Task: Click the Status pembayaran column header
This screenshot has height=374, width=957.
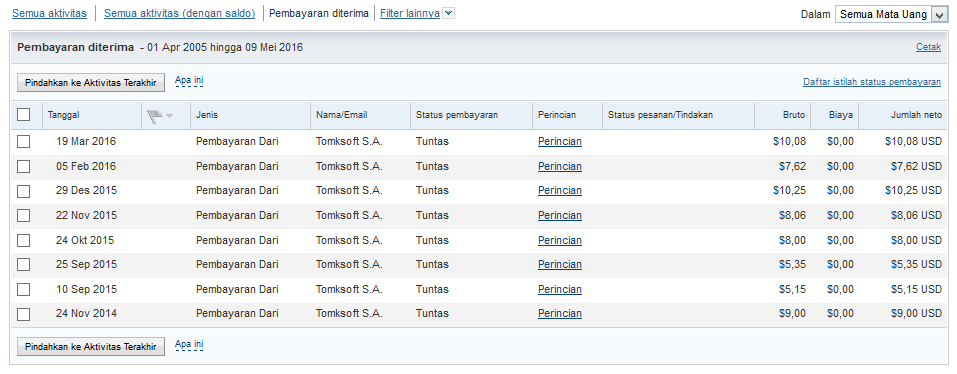Action: click(457, 115)
